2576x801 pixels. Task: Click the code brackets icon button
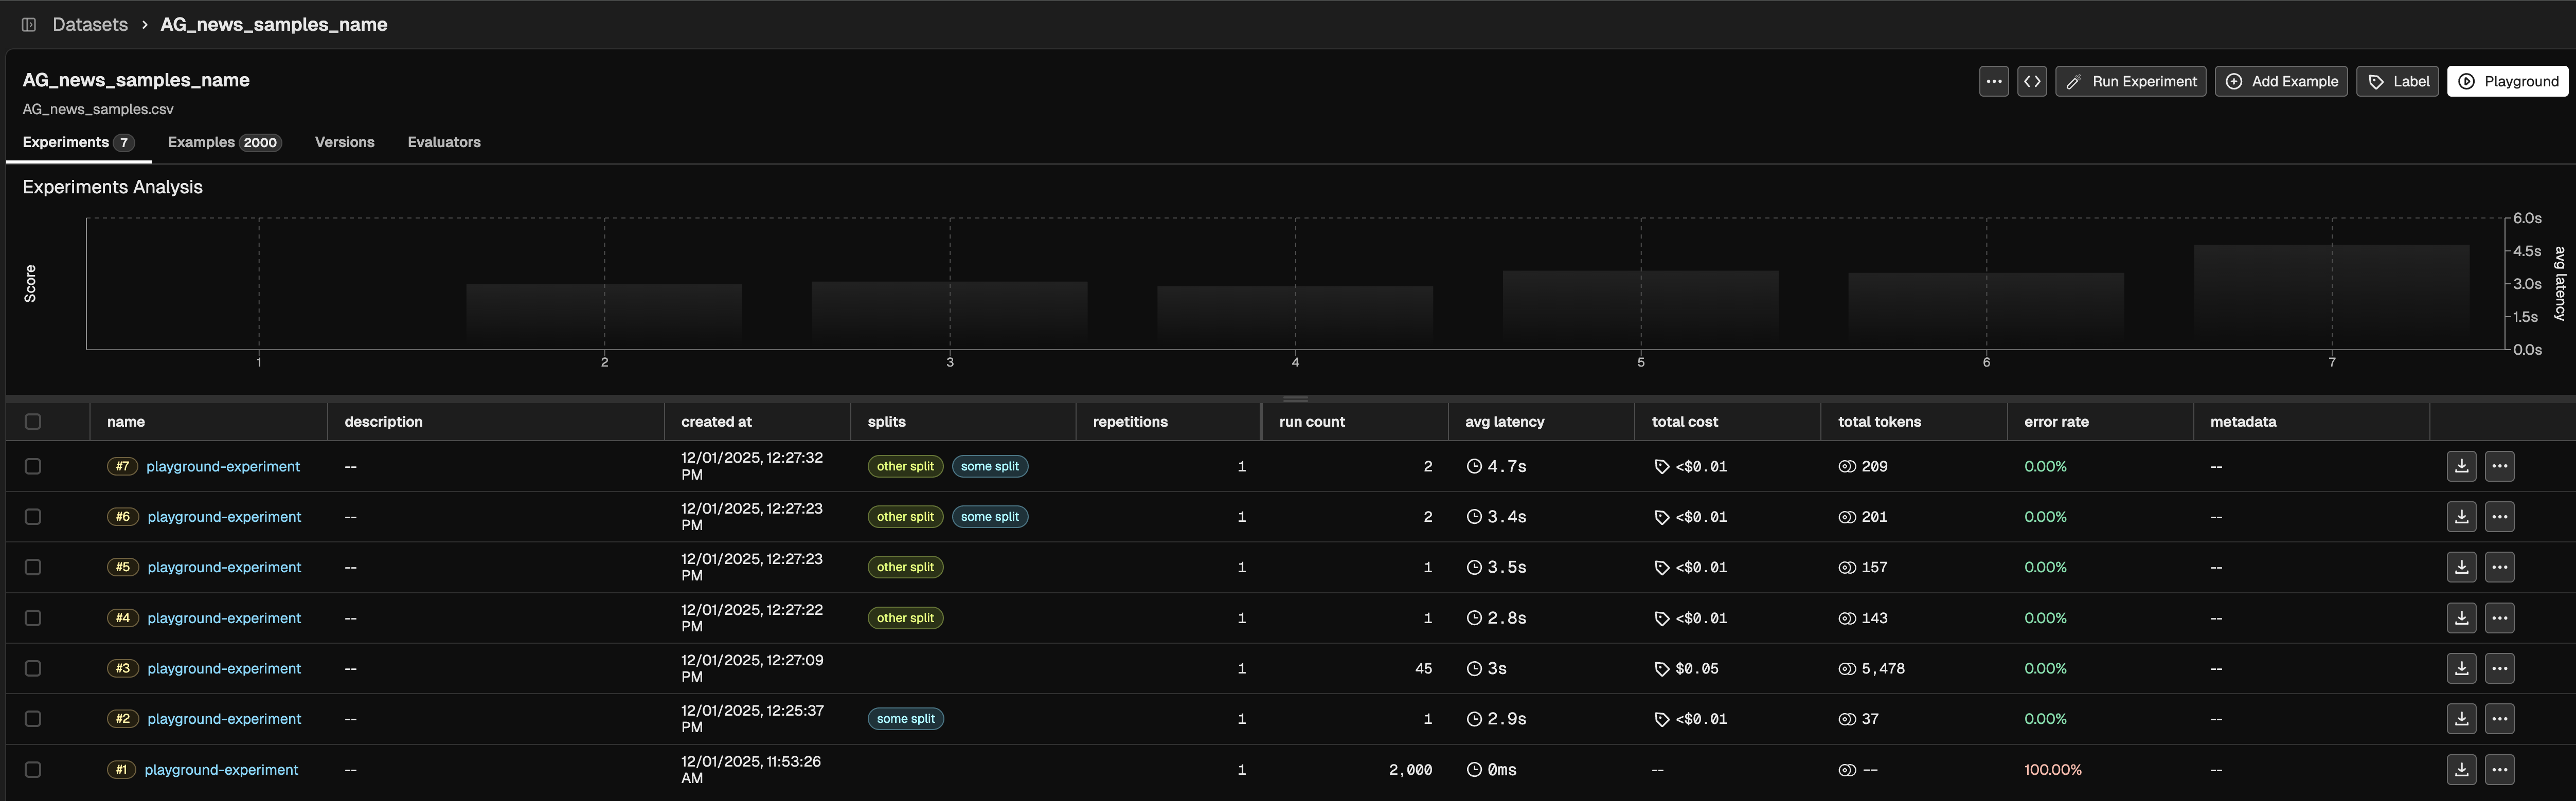[x=2031, y=81]
